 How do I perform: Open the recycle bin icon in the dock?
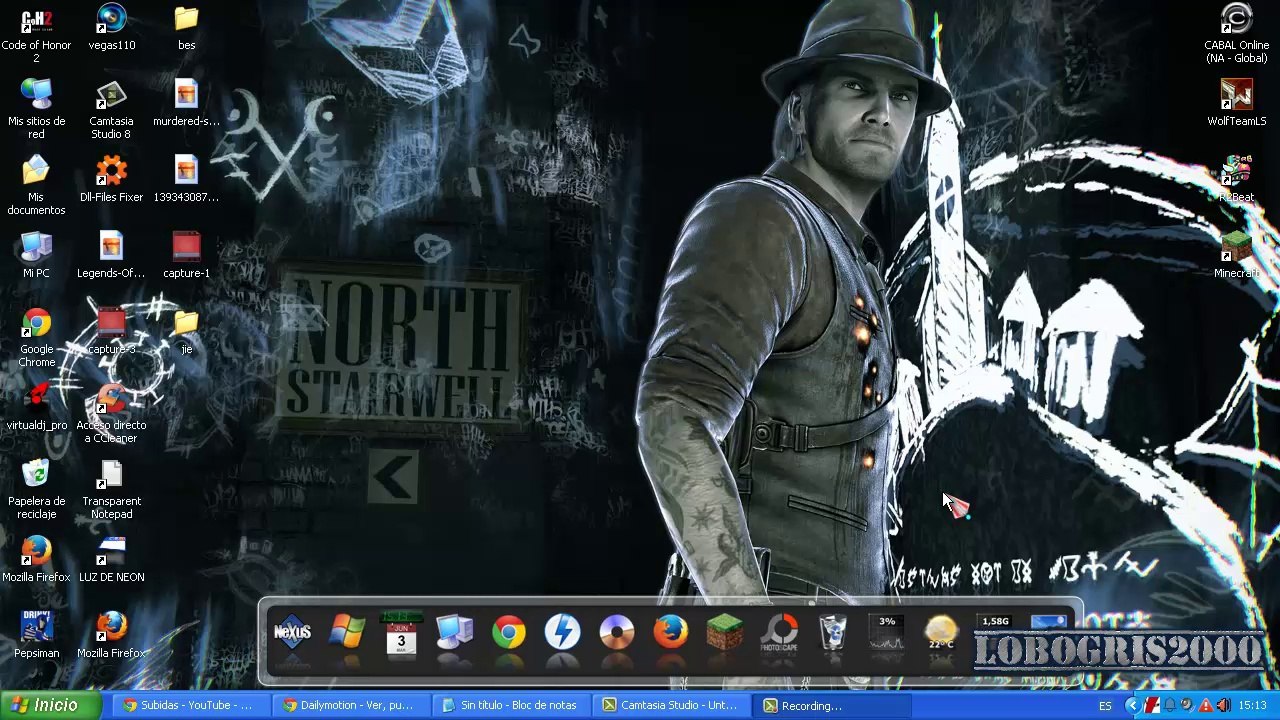tap(833, 632)
